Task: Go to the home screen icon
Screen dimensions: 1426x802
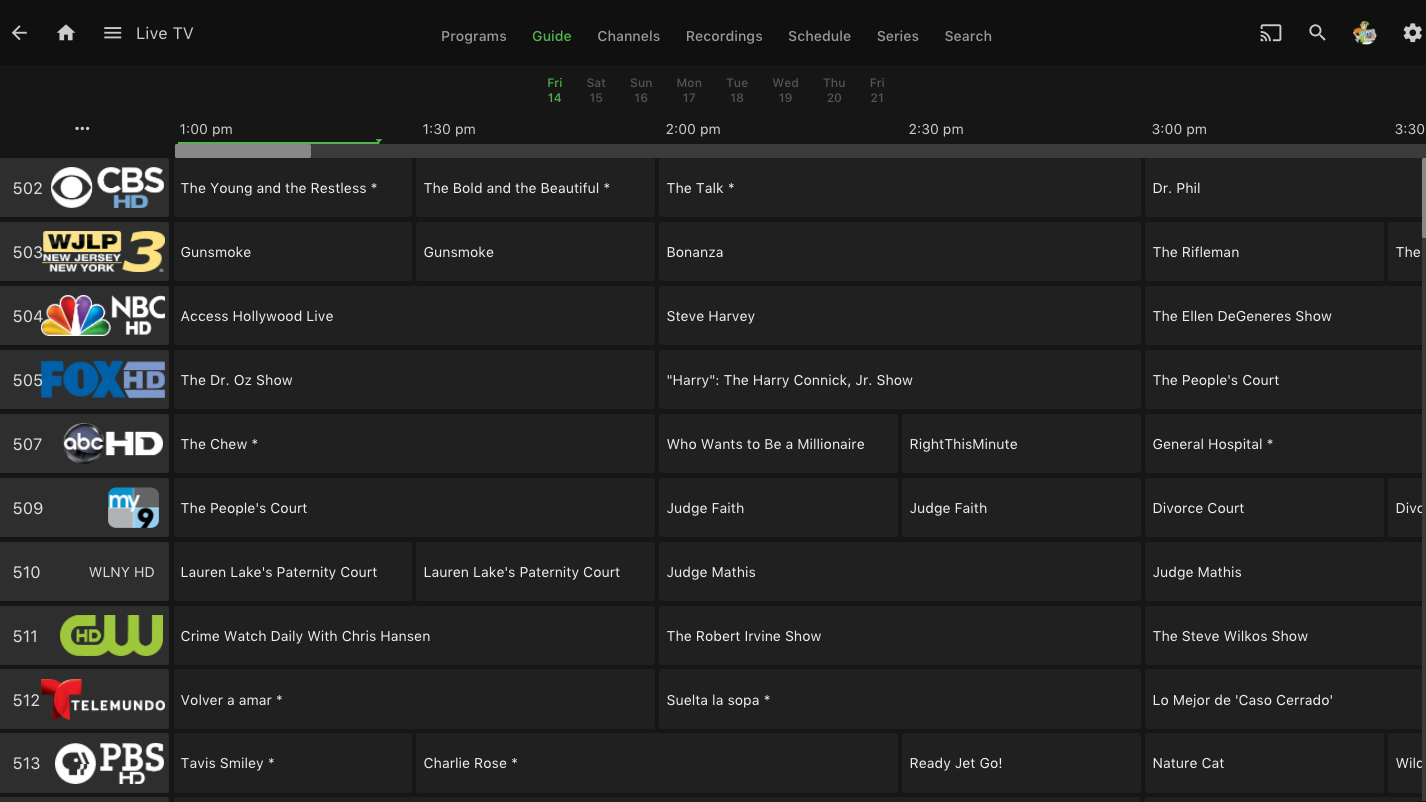Action: coord(66,33)
